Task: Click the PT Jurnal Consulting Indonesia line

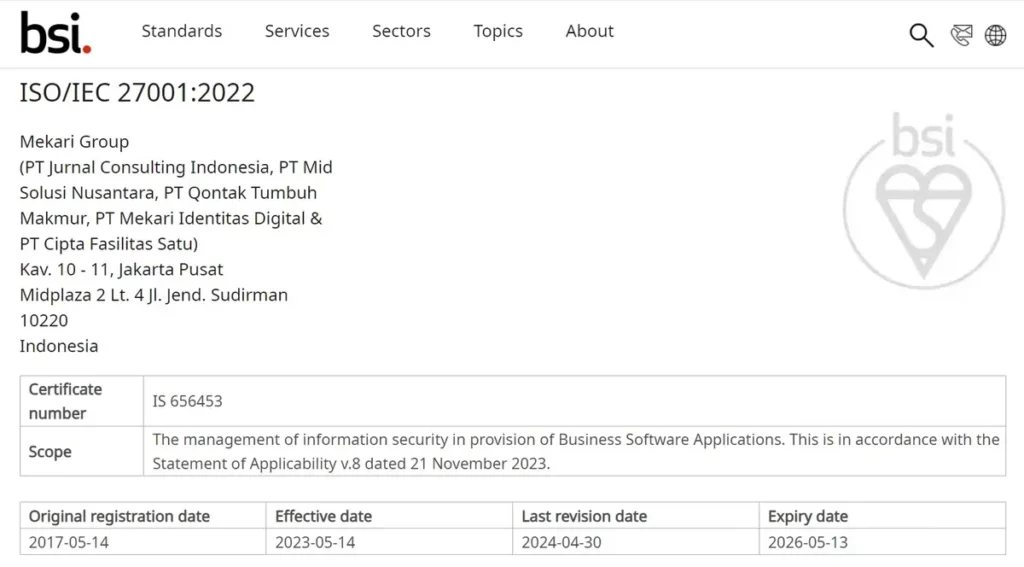Action: pyautogui.click(x=176, y=167)
